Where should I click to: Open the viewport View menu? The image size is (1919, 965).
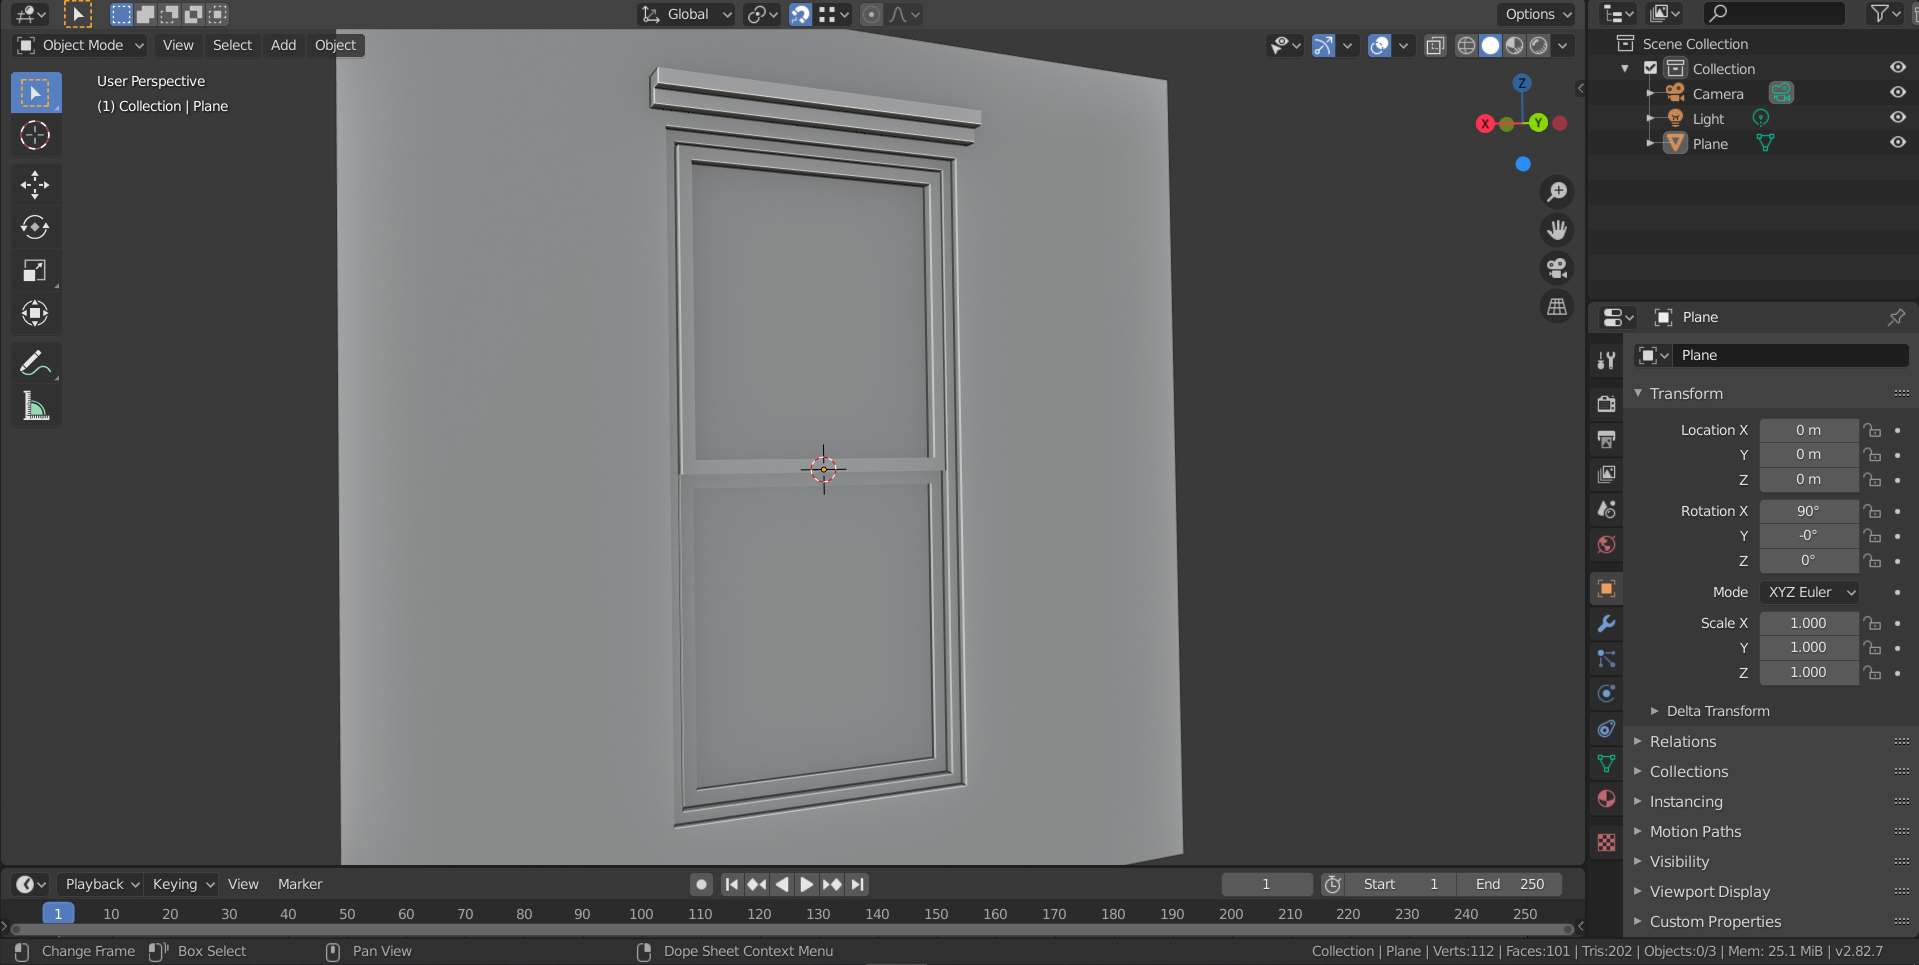point(178,45)
